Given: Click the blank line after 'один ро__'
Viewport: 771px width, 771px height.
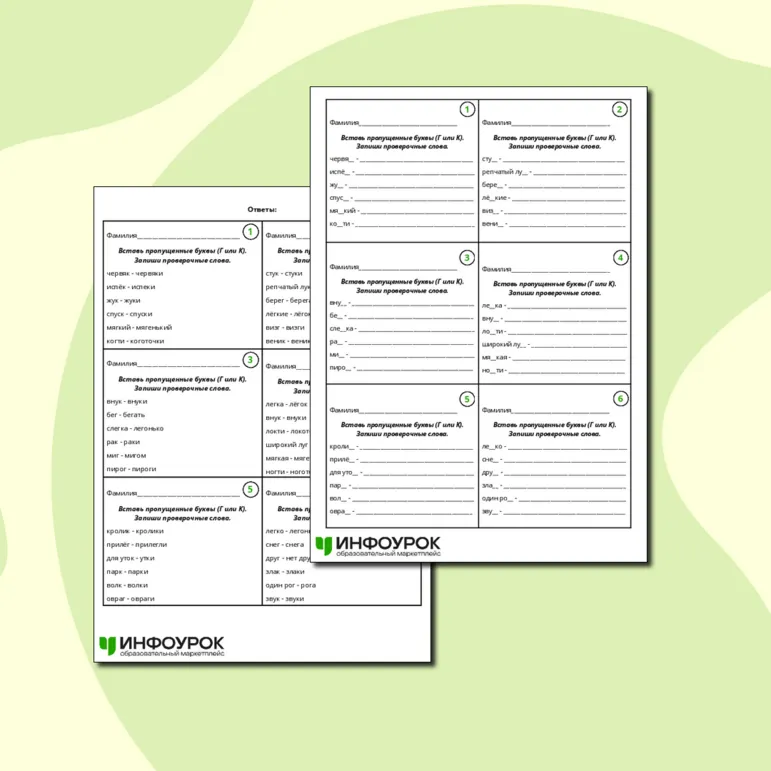Looking at the screenshot, I should [572, 501].
